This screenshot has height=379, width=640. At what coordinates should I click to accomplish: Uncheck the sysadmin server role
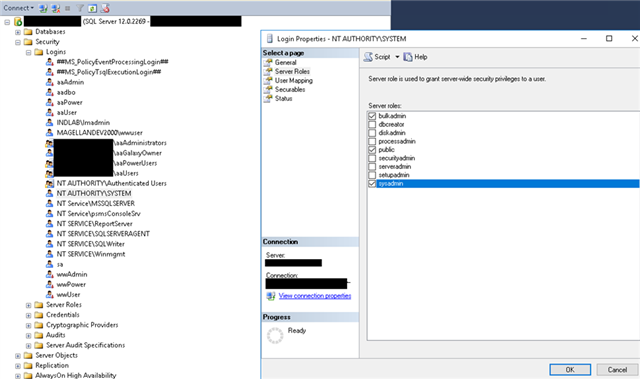(372, 184)
